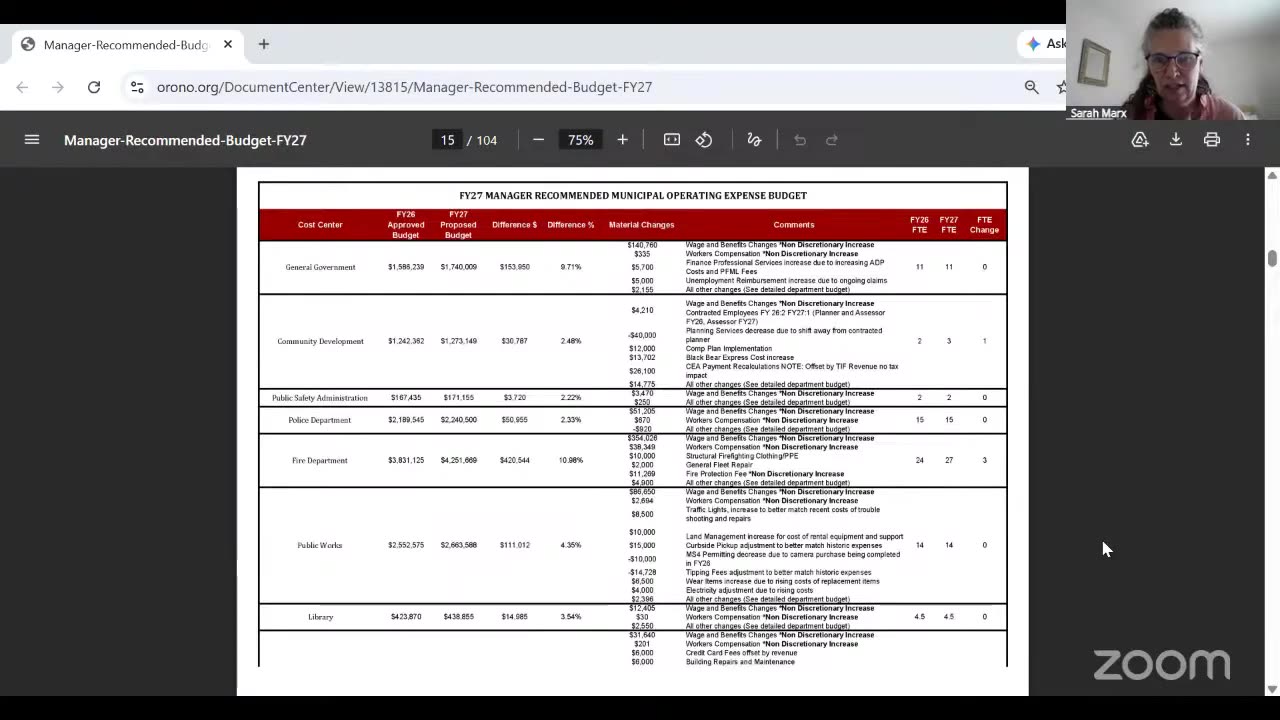The height and width of the screenshot is (720, 1280).
Task: Click the $2,240,500 Police proposed budget
Action: pyautogui.click(x=459, y=420)
